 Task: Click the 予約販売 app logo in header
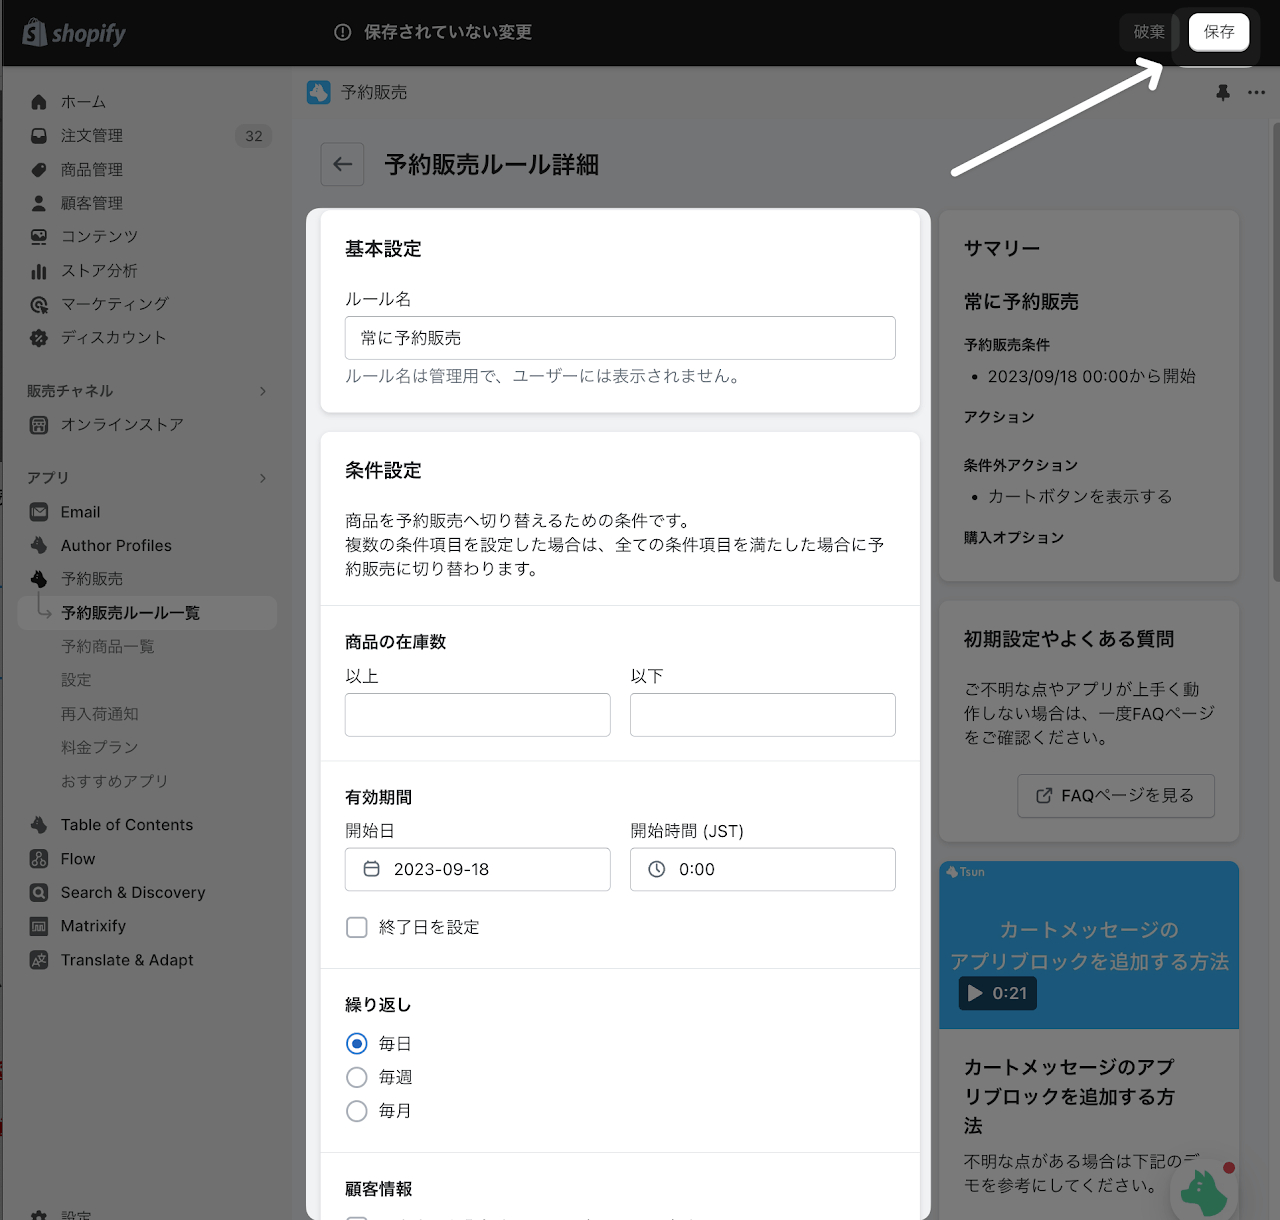pyautogui.click(x=318, y=92)
